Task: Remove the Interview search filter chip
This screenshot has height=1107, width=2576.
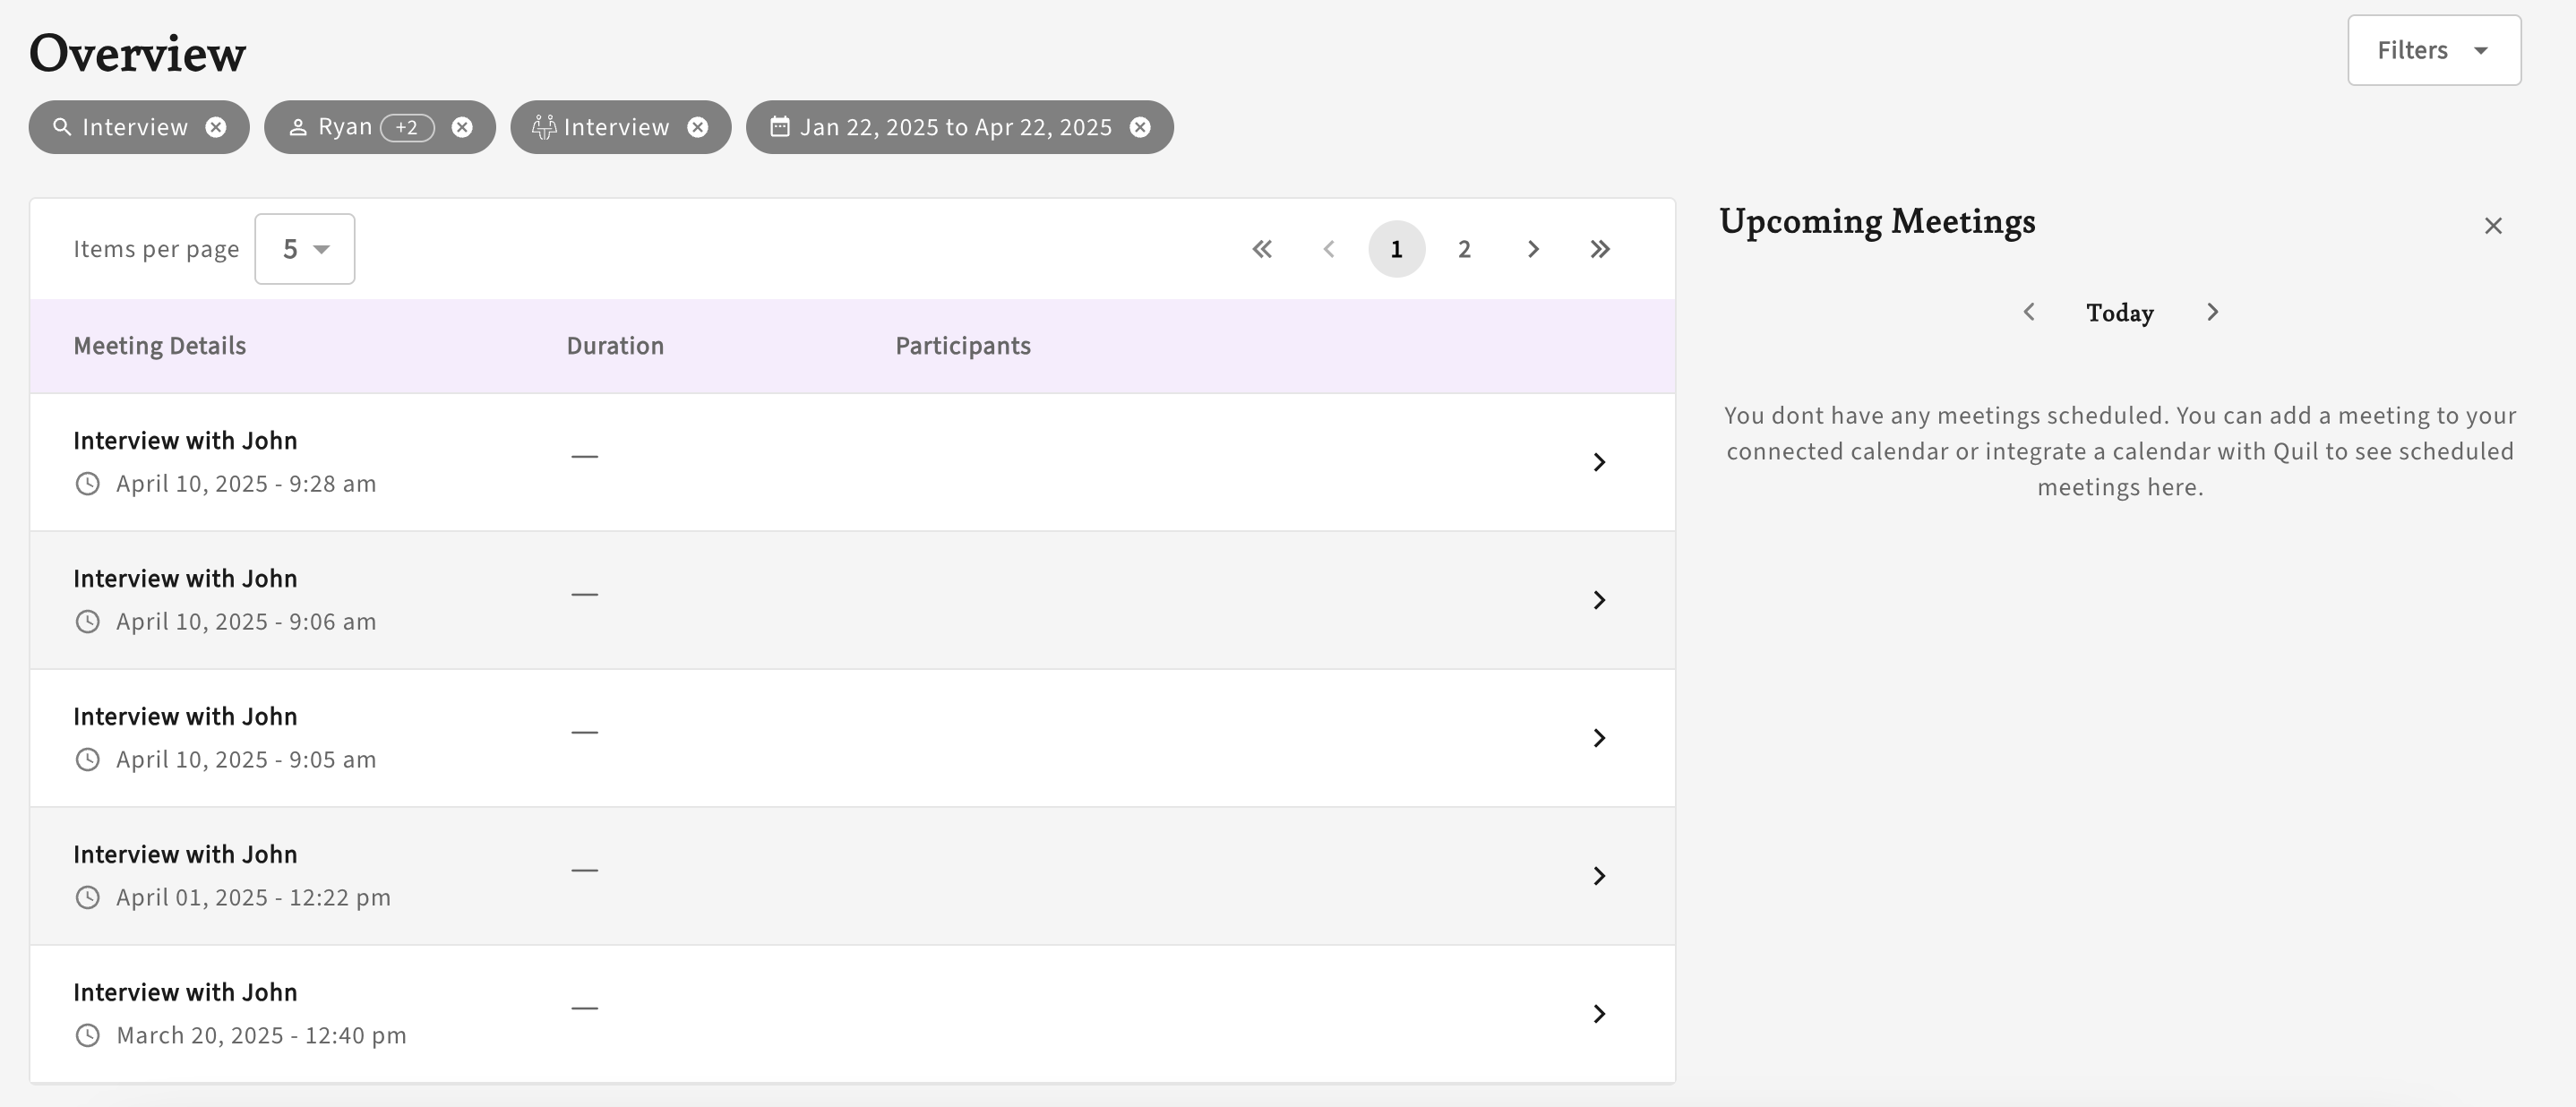Action: [x=216, y=127]
